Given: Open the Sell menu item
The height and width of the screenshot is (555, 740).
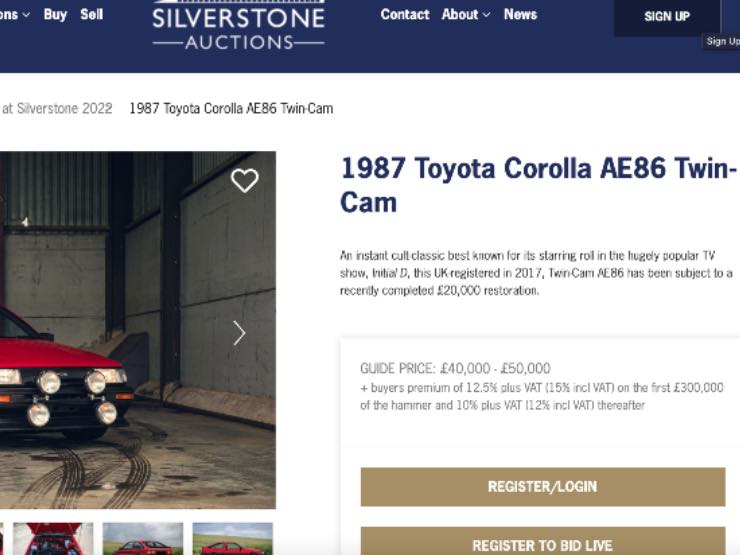Looking at the screenshot, I should pyautogui.click(x=92, y=15).
